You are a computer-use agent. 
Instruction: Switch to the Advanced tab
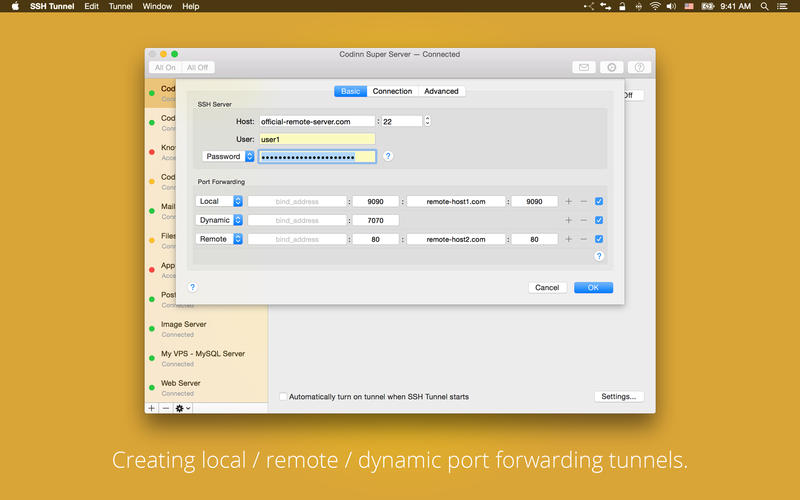[x=441, y=91]
